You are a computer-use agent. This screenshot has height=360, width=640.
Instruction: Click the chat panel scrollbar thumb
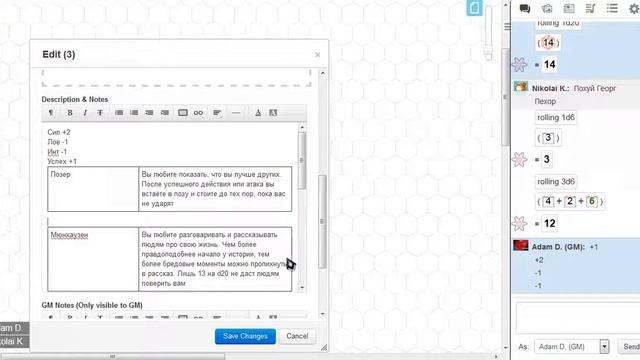click(x=505, y=97)
